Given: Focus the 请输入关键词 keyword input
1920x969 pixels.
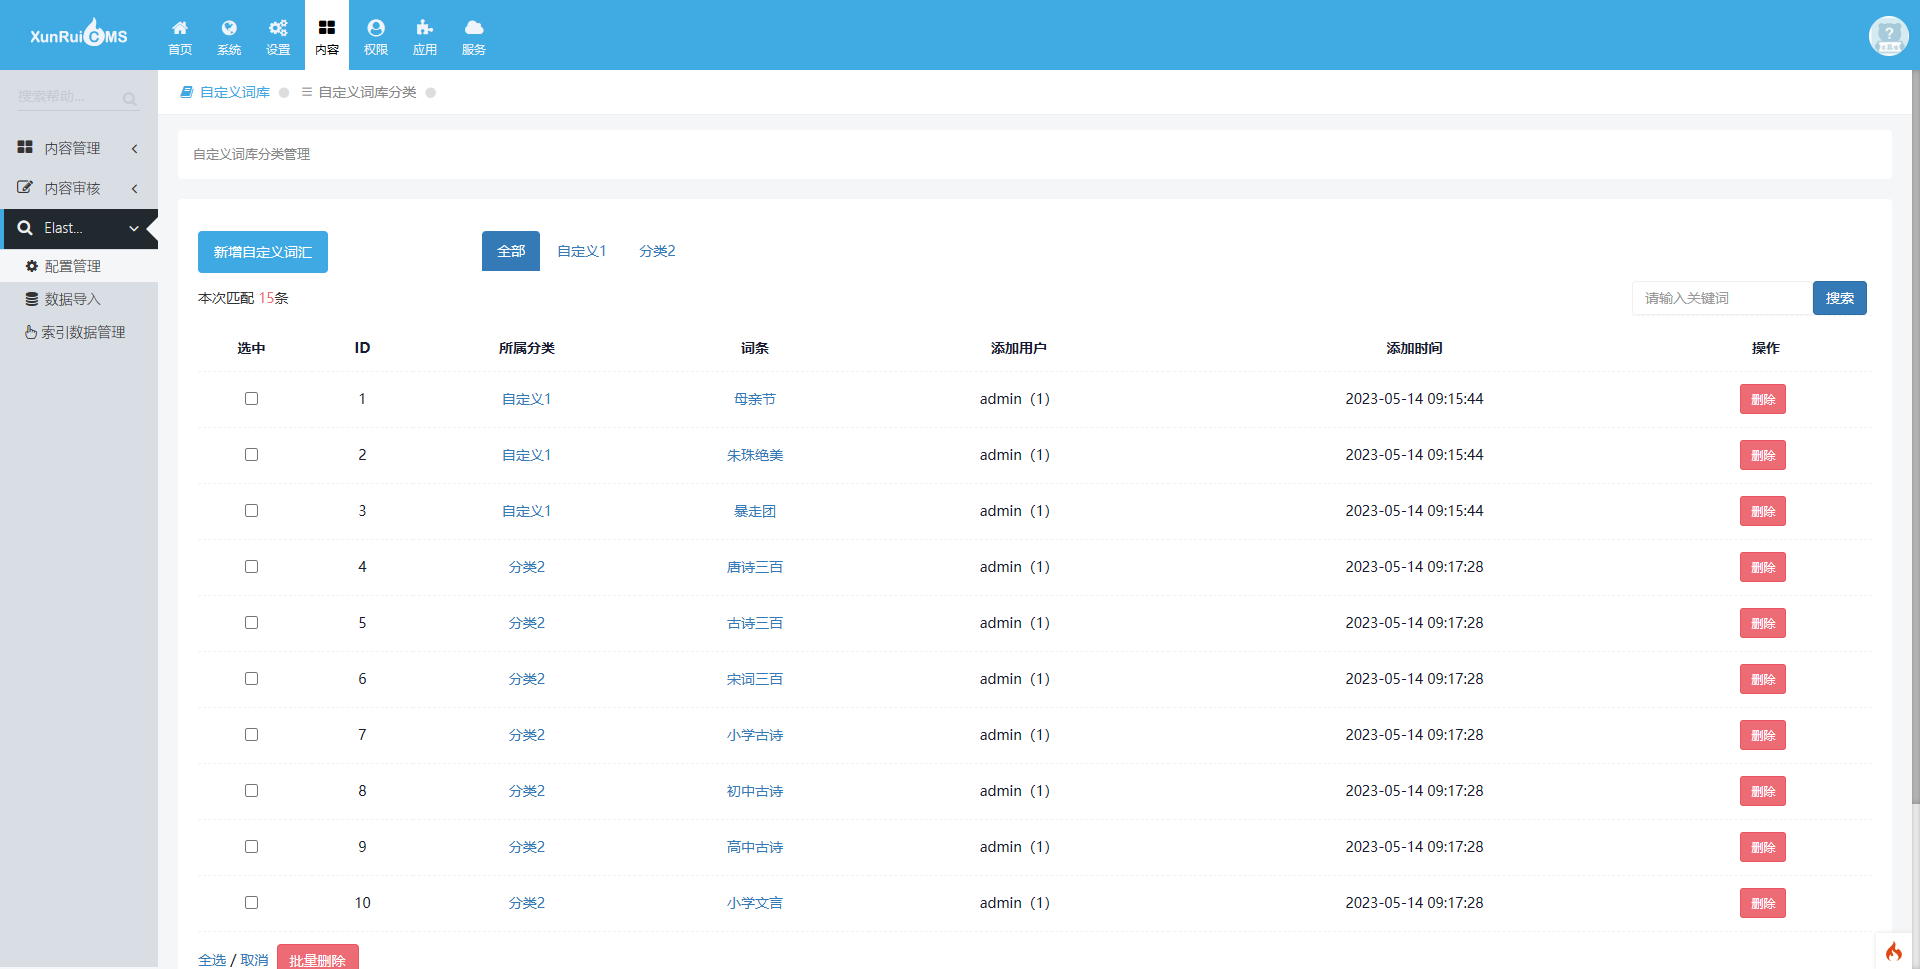Looking at the screenshot, I should click(x=1722, y=298).
